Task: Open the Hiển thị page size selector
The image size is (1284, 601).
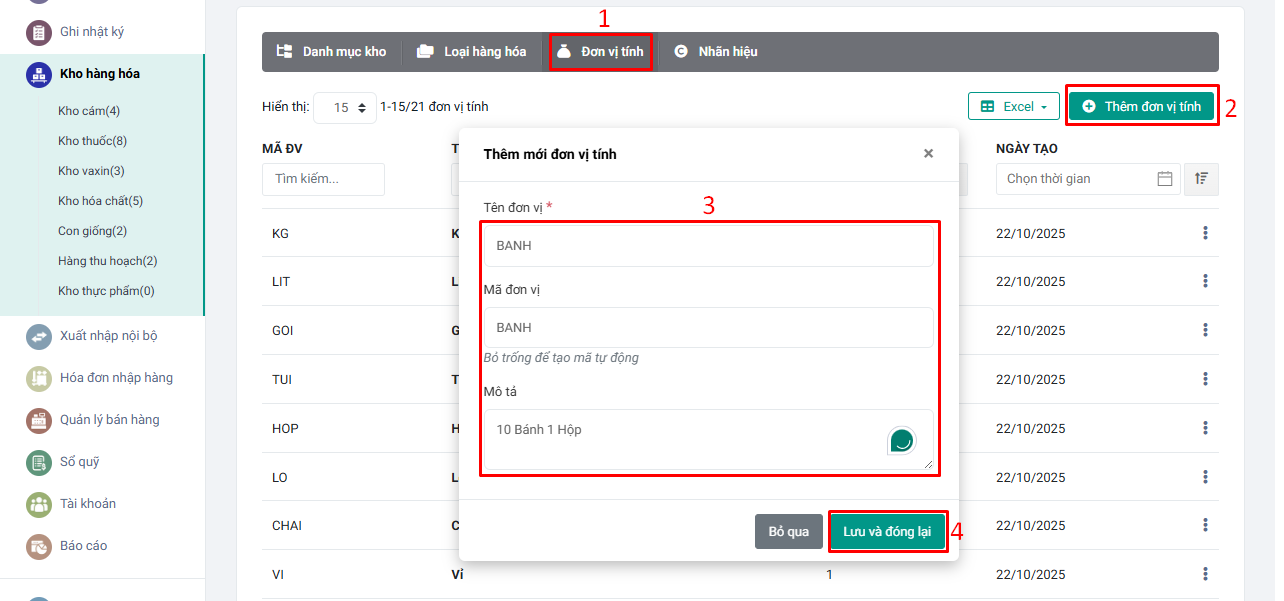Action: (x=344, y=107)
